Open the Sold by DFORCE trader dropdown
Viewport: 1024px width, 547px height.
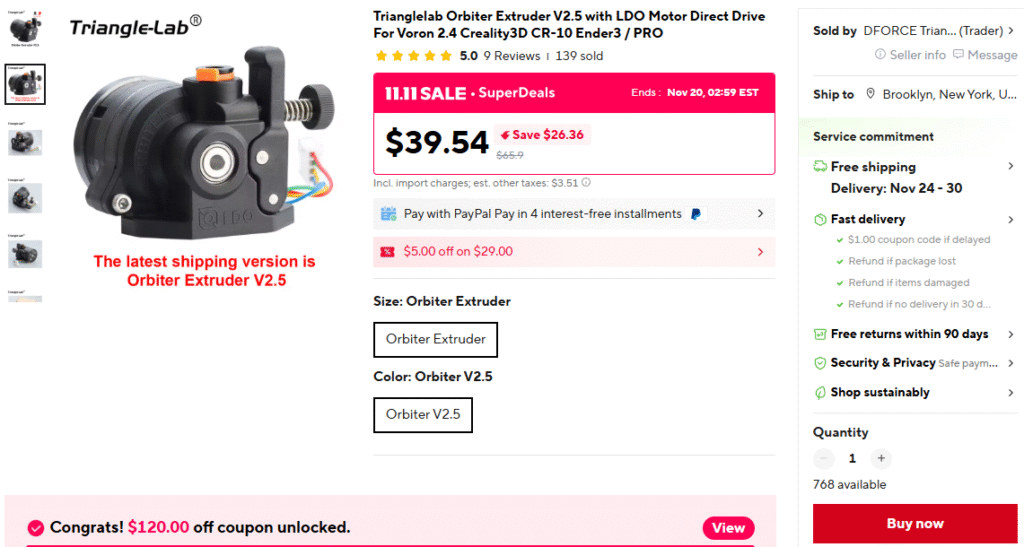[1011, 31]
